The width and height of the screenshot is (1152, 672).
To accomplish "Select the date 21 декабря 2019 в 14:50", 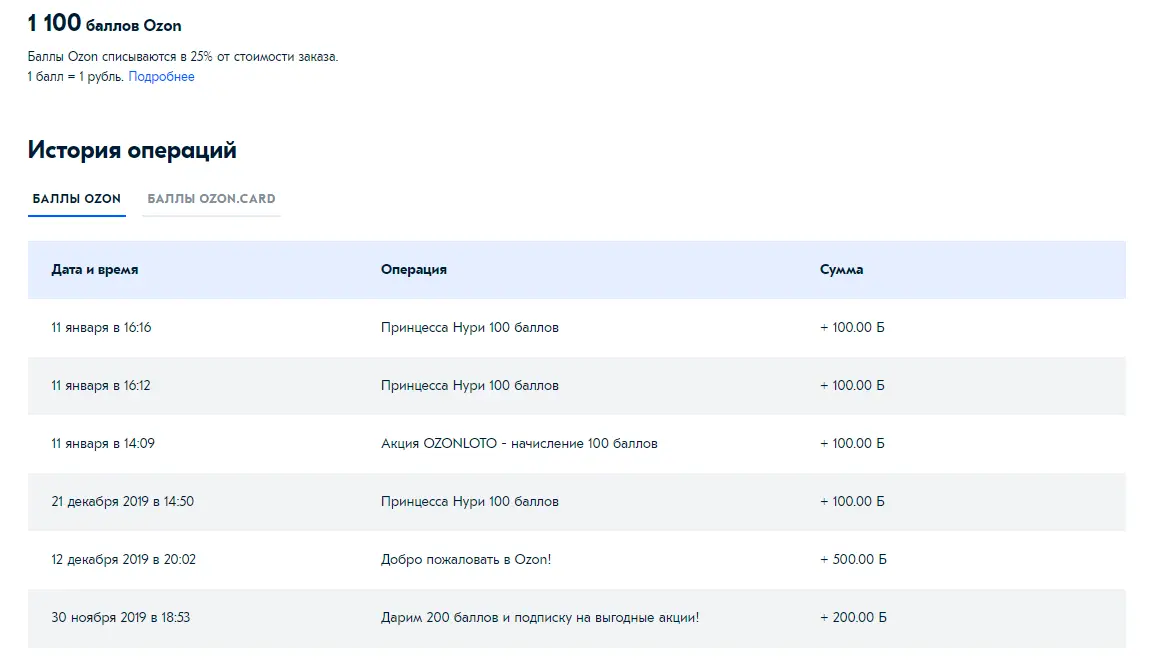I will click(x=123, y=502).
